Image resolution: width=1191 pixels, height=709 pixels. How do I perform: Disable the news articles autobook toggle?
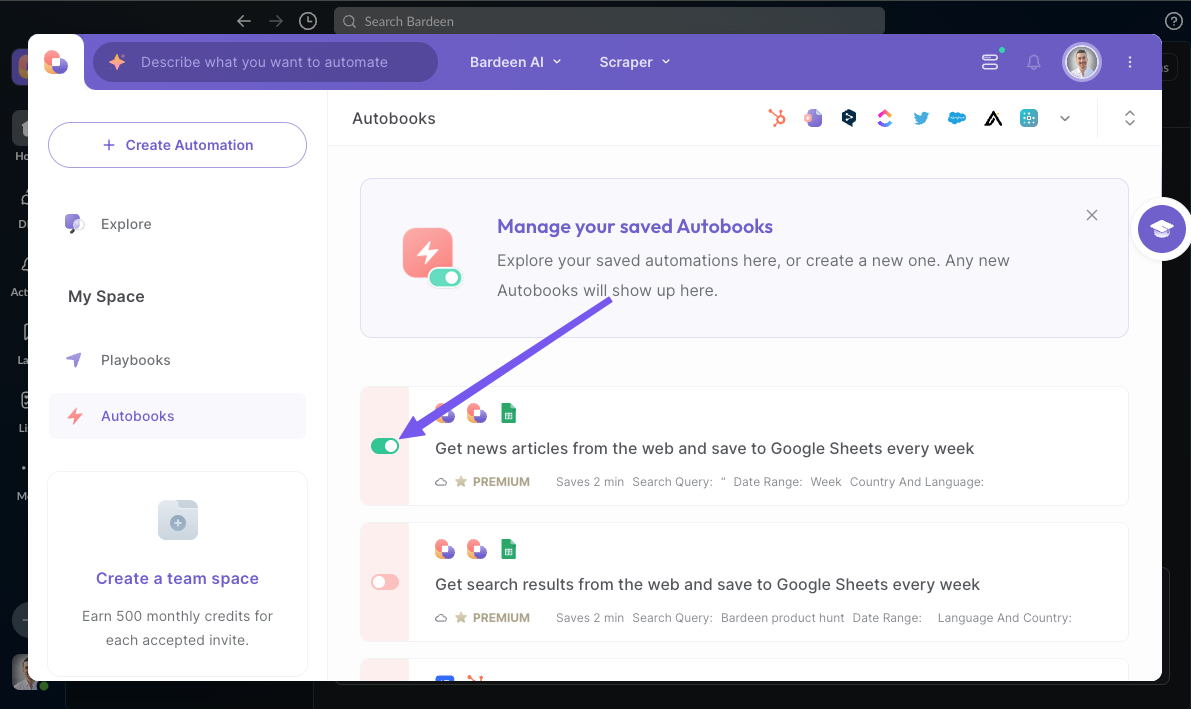(x=385, y=446)
